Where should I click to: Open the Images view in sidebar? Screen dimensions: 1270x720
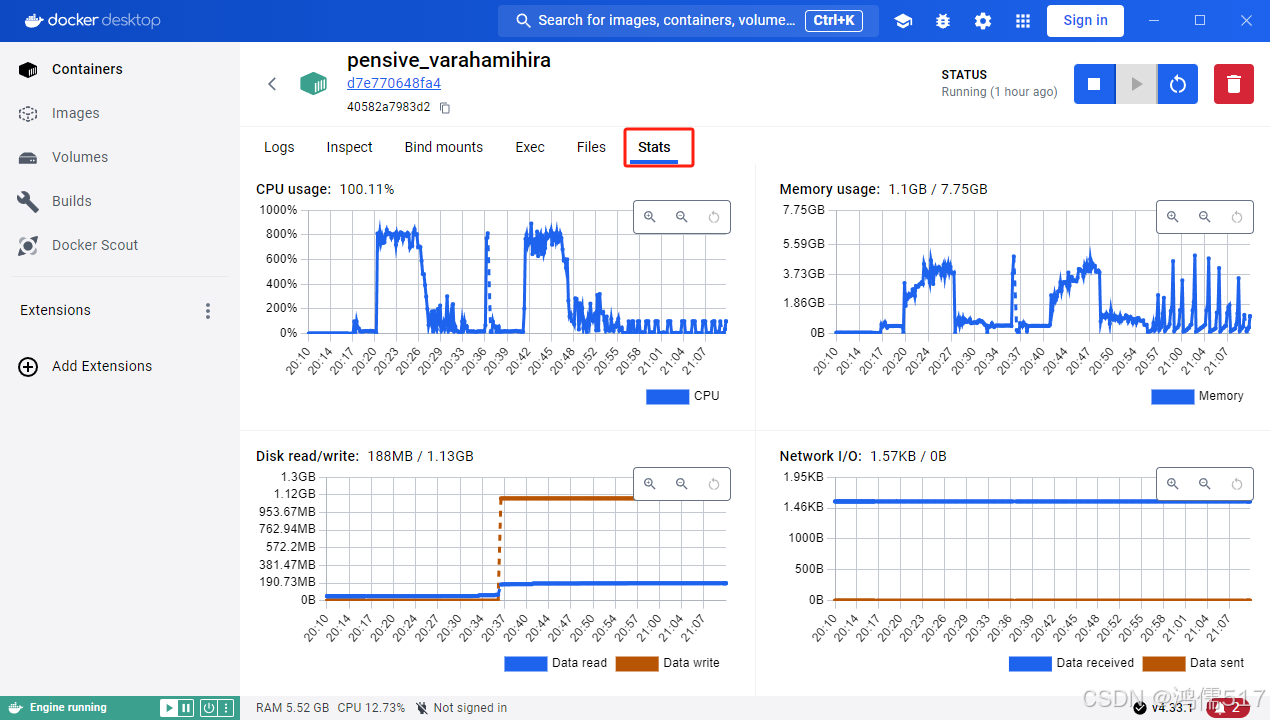click(x=120, y=113)
